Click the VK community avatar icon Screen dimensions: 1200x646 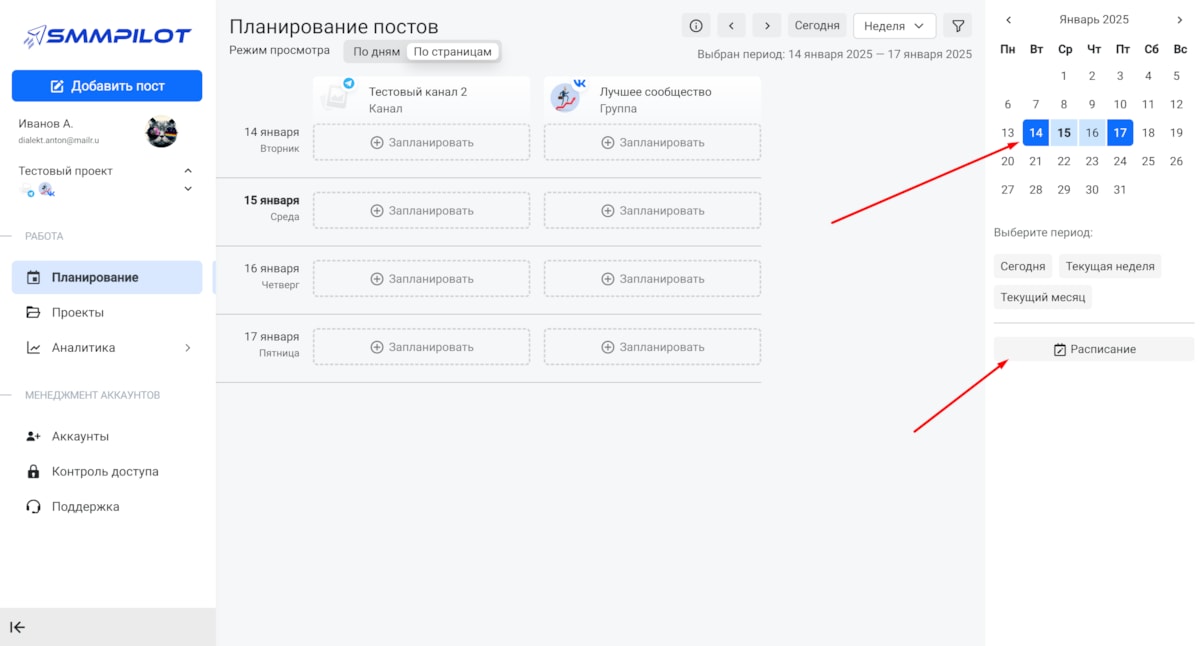click(x=567, y=97)
